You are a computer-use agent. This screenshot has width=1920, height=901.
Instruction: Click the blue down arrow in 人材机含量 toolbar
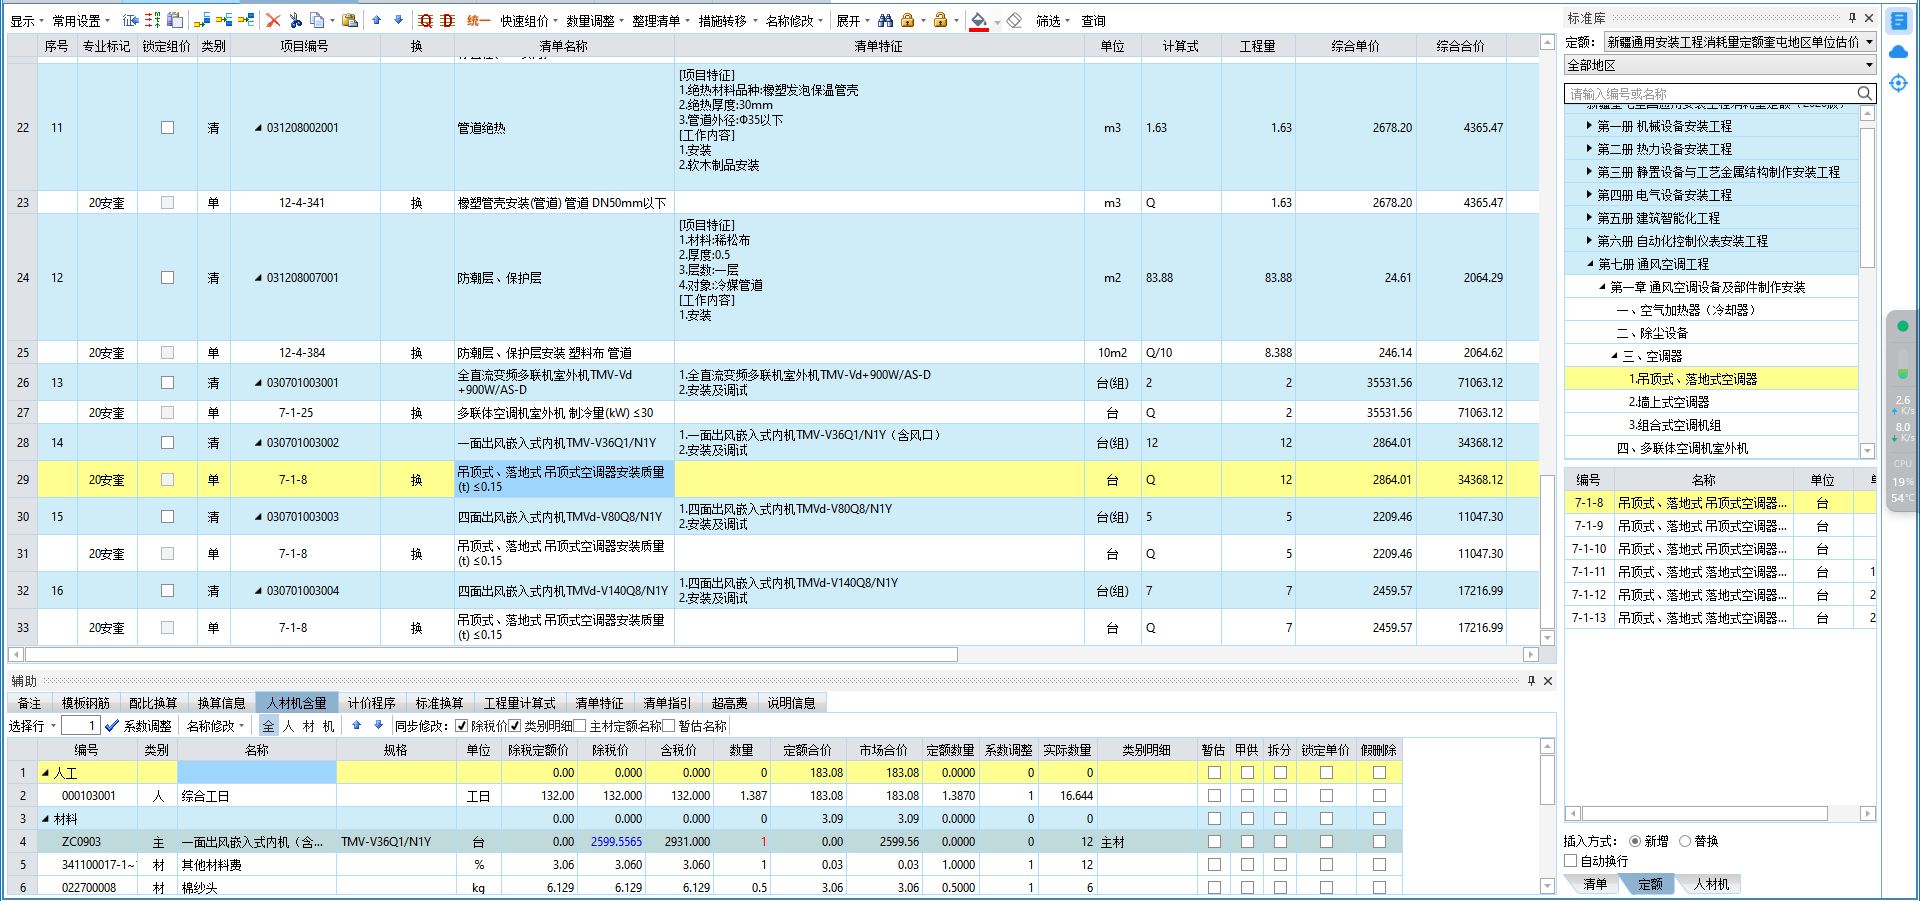[x=379, y=726]
